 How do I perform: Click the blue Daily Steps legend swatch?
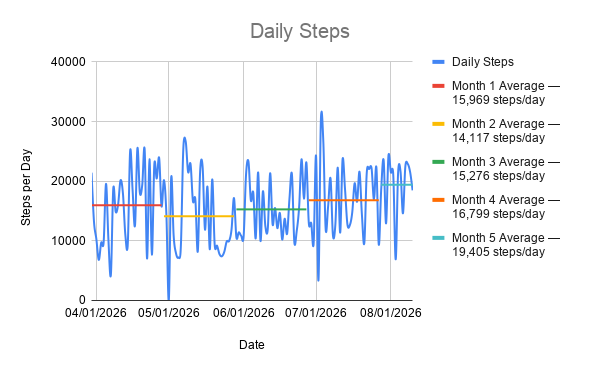[x=438, y=62]
